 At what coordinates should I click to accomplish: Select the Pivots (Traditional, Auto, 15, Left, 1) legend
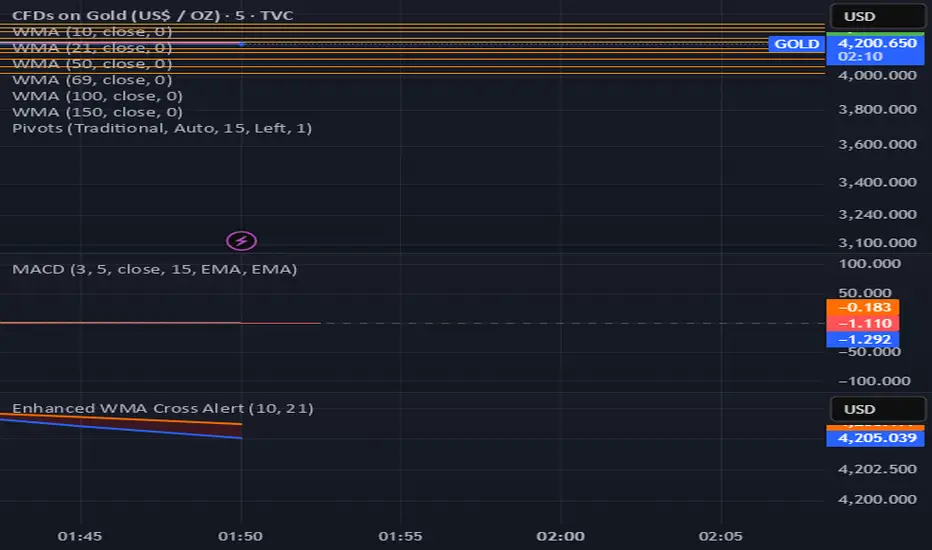tap(162, 128)
